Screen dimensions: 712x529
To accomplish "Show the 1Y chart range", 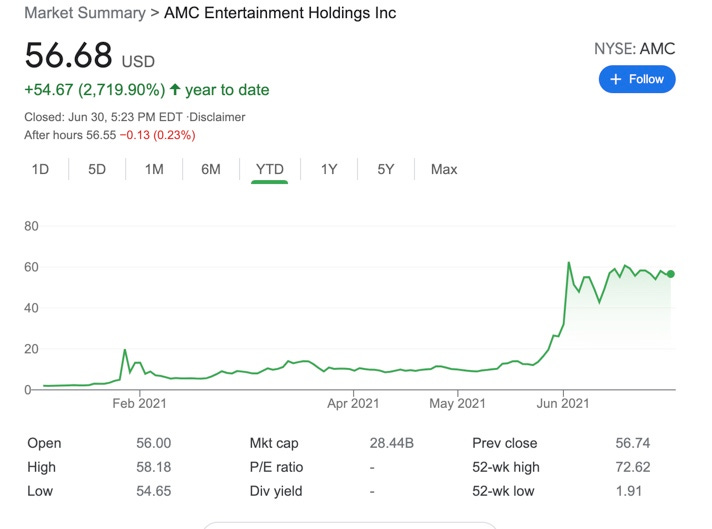I will 329,169.
